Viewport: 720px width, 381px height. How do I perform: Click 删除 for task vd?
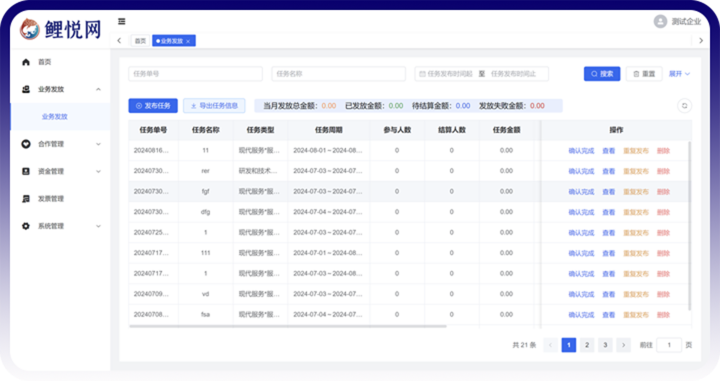(x=663, y=294)
